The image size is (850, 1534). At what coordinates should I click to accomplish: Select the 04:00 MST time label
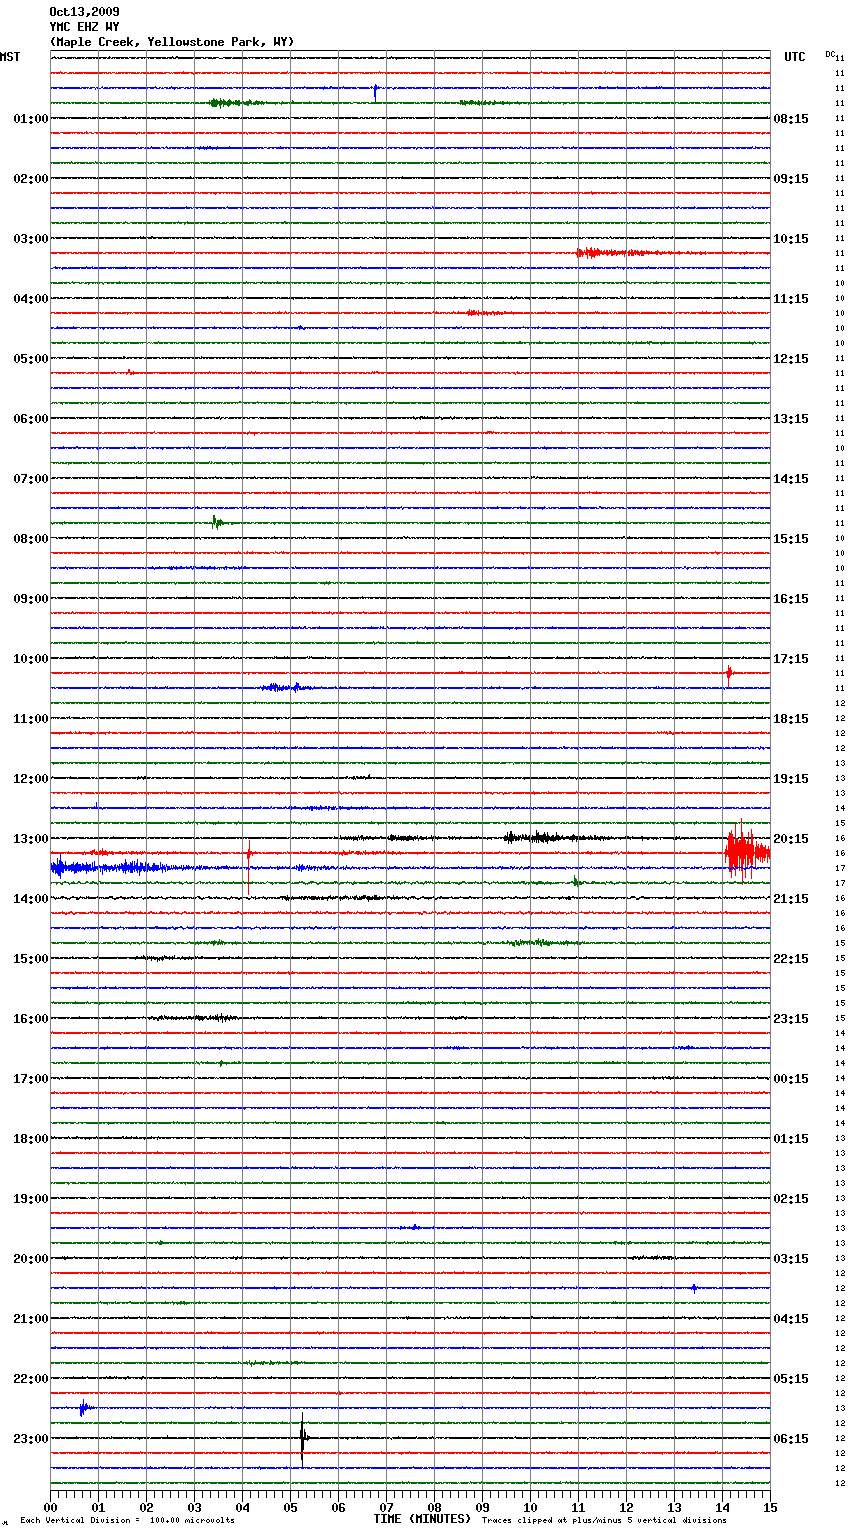click(x=31, y=299)
